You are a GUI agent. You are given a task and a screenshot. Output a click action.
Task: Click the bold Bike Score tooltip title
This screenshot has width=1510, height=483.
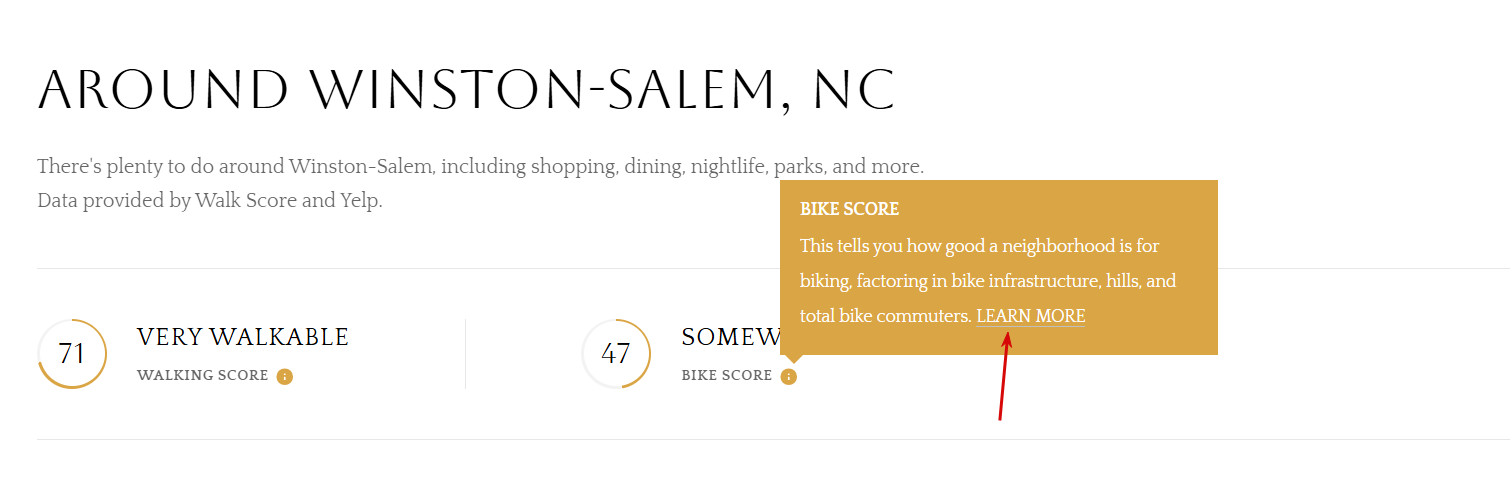click(x=850, y=209)
